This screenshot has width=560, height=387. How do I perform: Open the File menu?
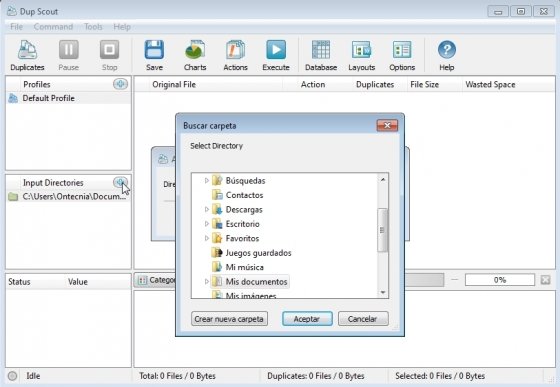coord(16,27)
